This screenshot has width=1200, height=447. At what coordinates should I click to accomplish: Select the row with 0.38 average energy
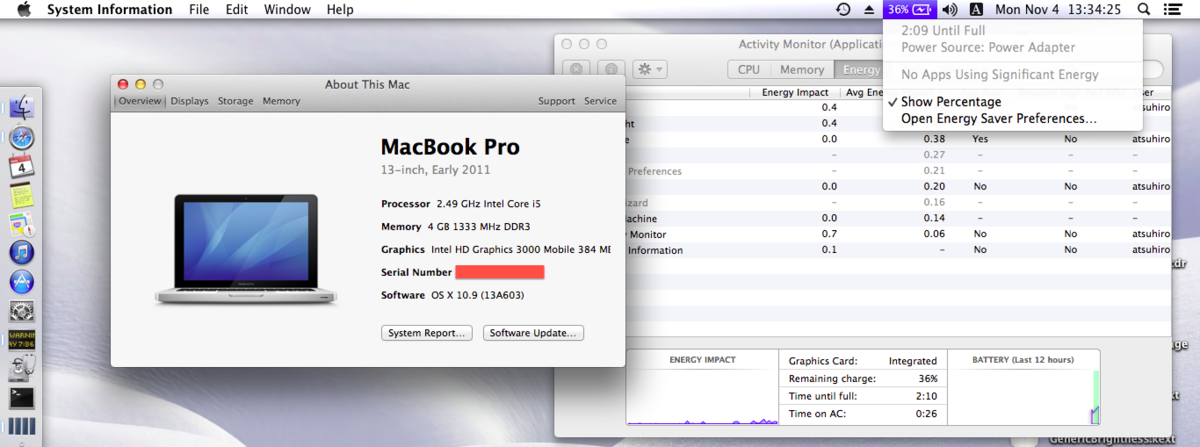[x=898, y=139]
